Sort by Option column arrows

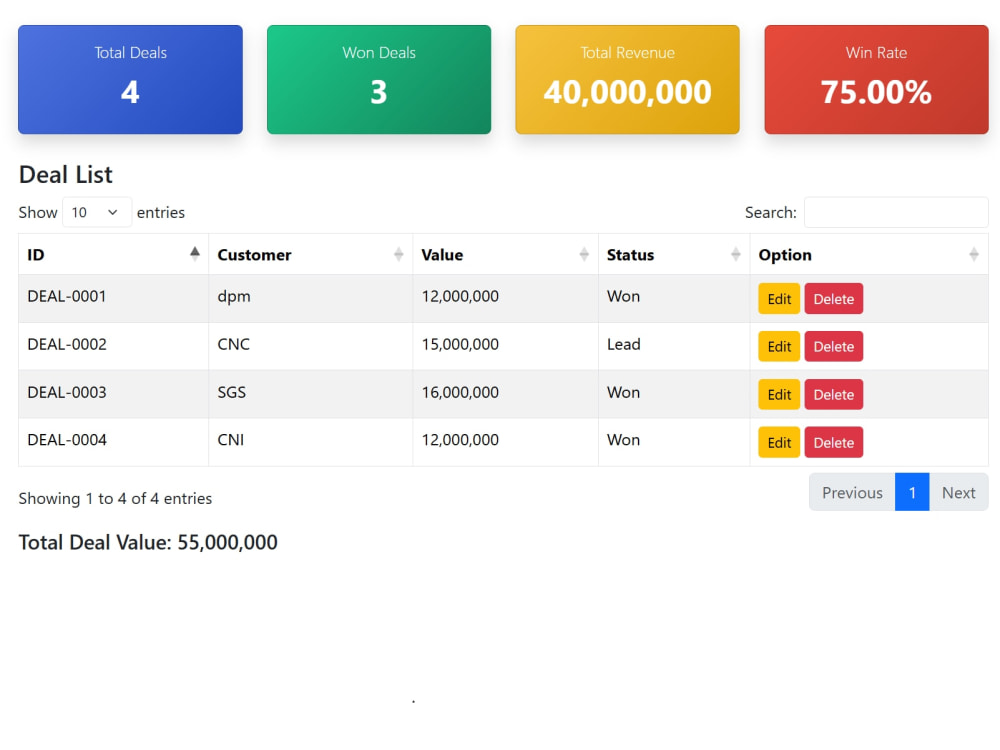point(973,254)
